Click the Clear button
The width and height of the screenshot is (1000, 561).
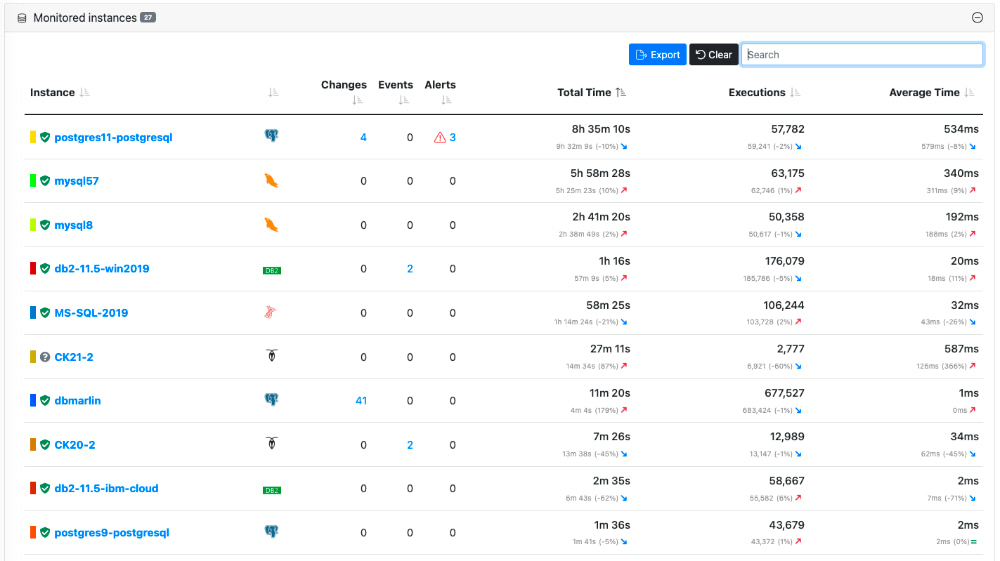coord(714,55)
